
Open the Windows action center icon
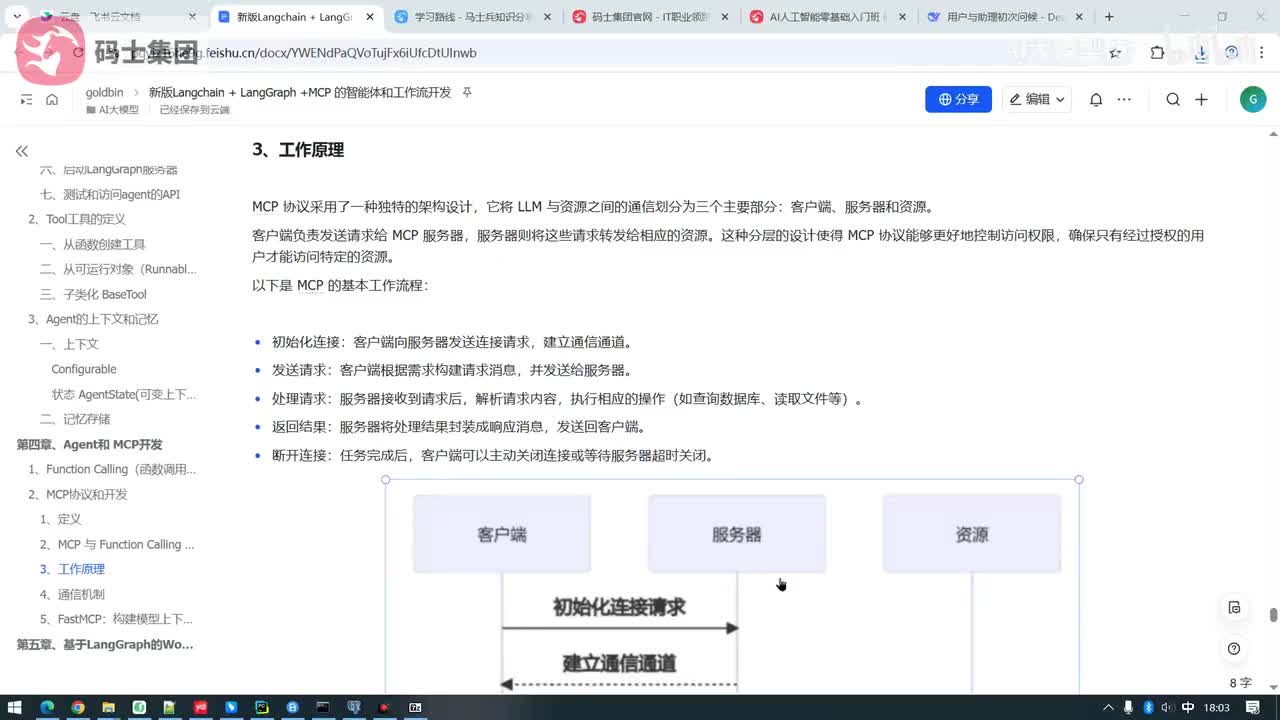1255,707
